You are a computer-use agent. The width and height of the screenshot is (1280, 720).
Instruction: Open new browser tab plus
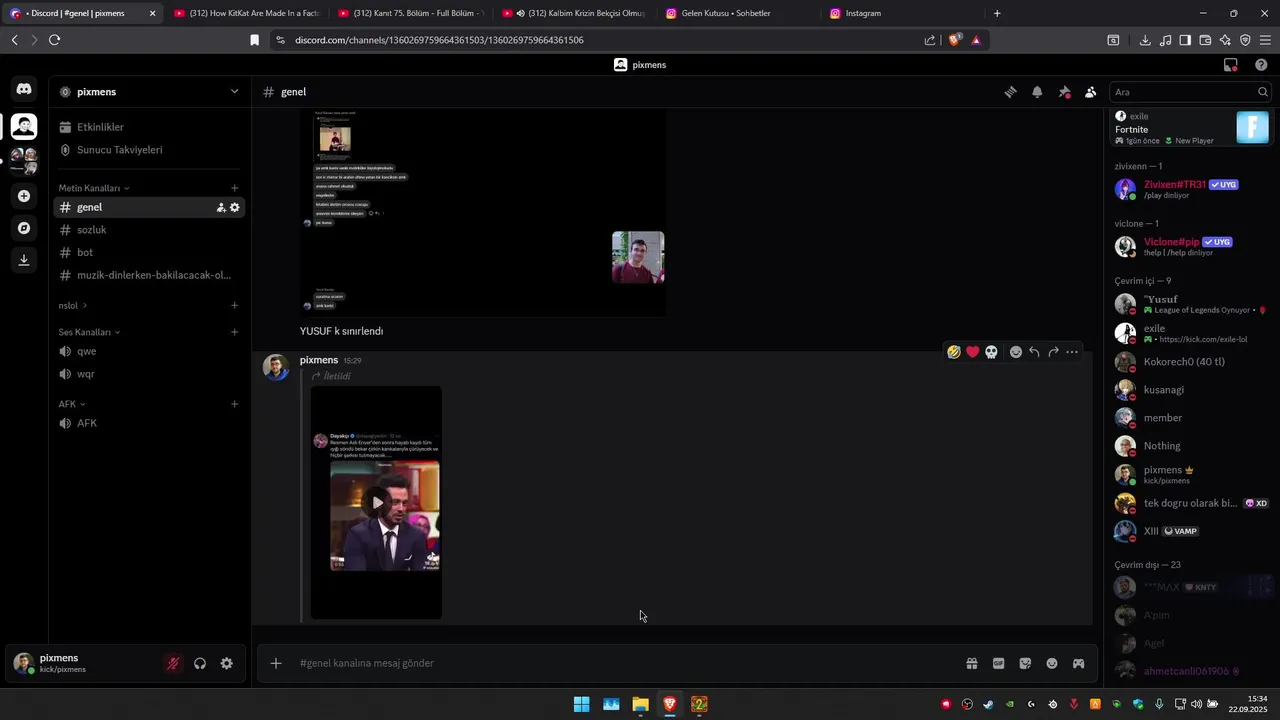997,13
